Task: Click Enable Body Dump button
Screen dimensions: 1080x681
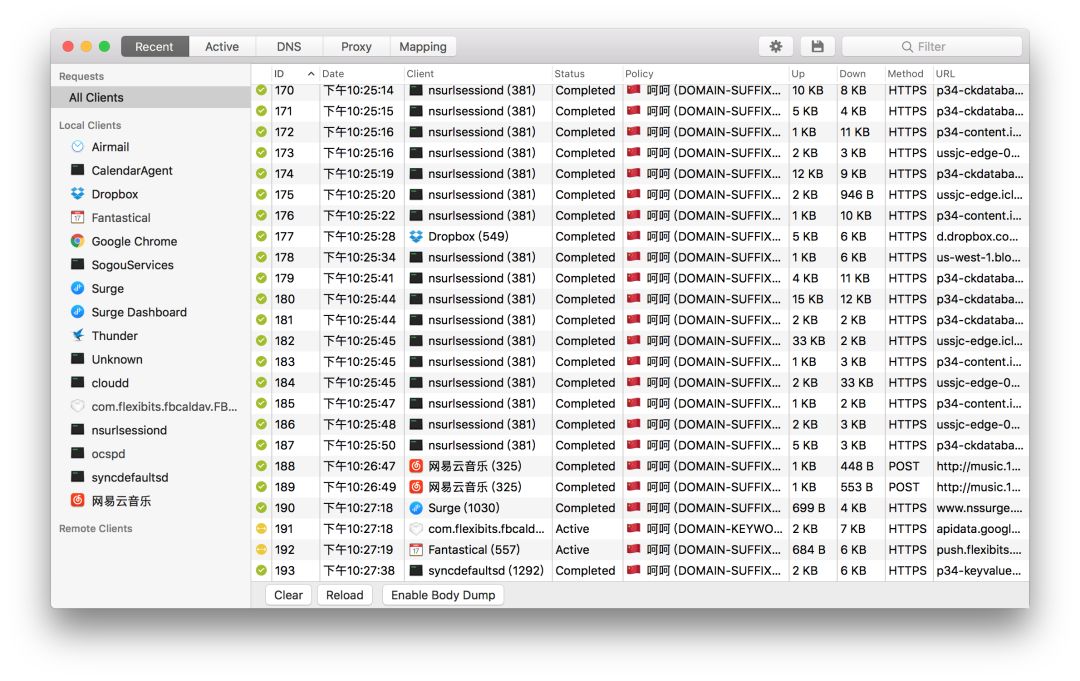Action: [x=443, y=595]
